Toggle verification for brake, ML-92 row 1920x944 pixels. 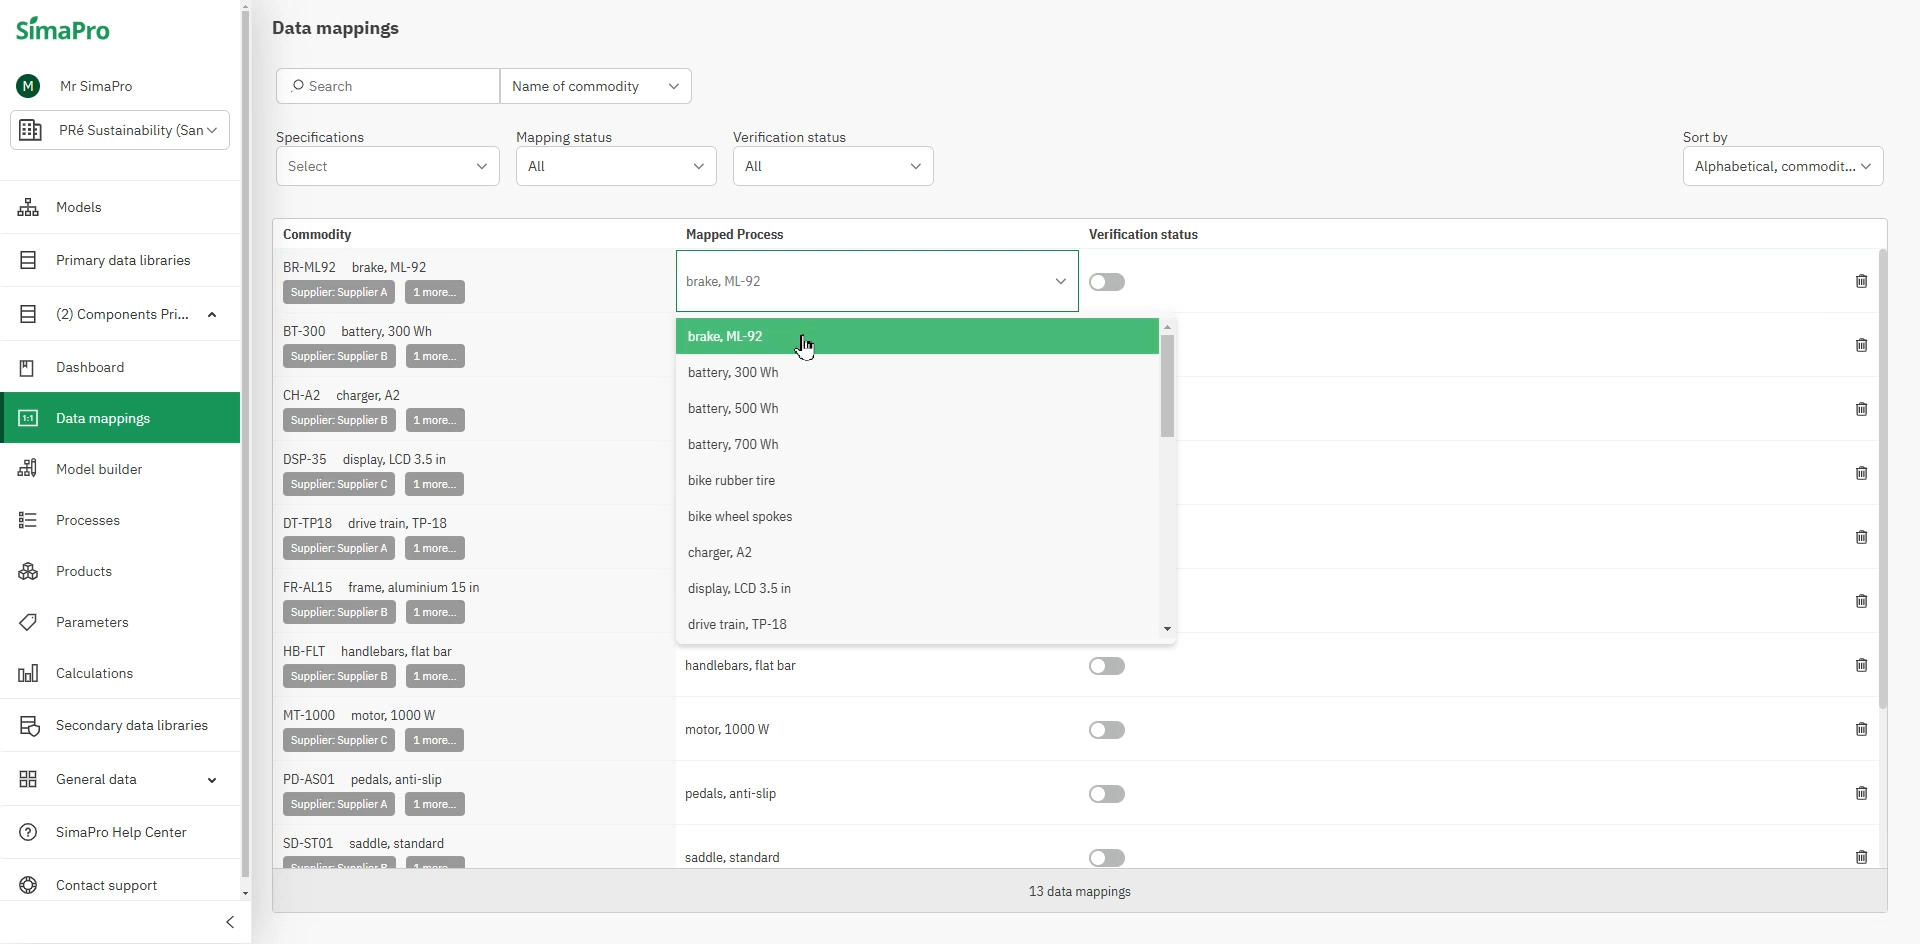click(1107, 282)
